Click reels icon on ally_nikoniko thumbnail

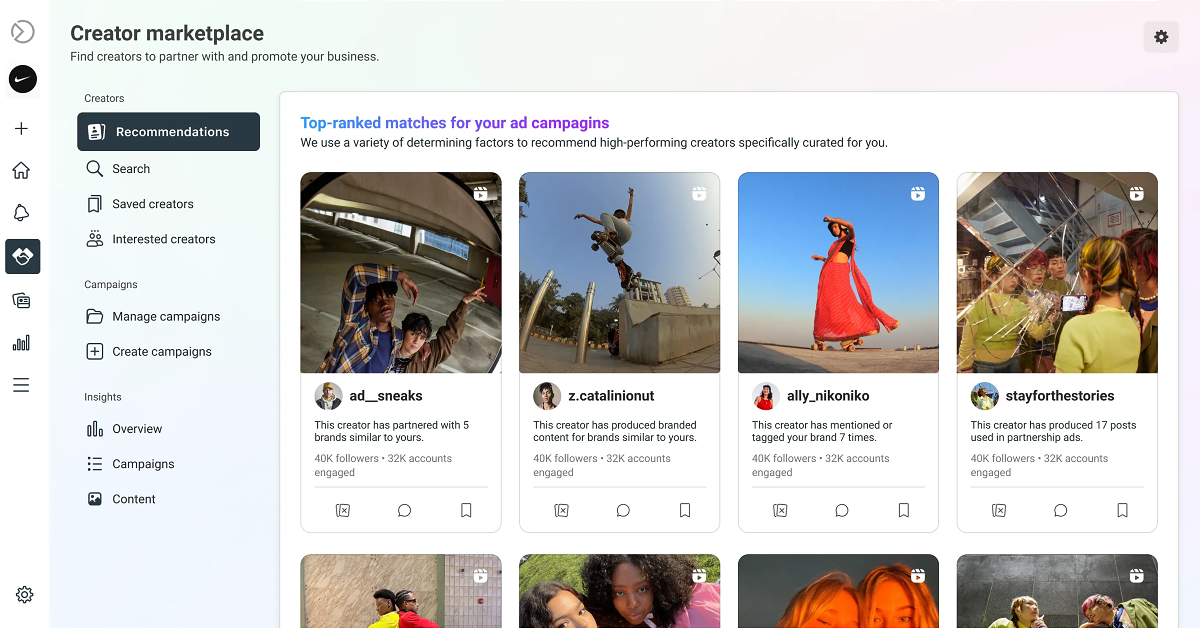tap(918, 194)
